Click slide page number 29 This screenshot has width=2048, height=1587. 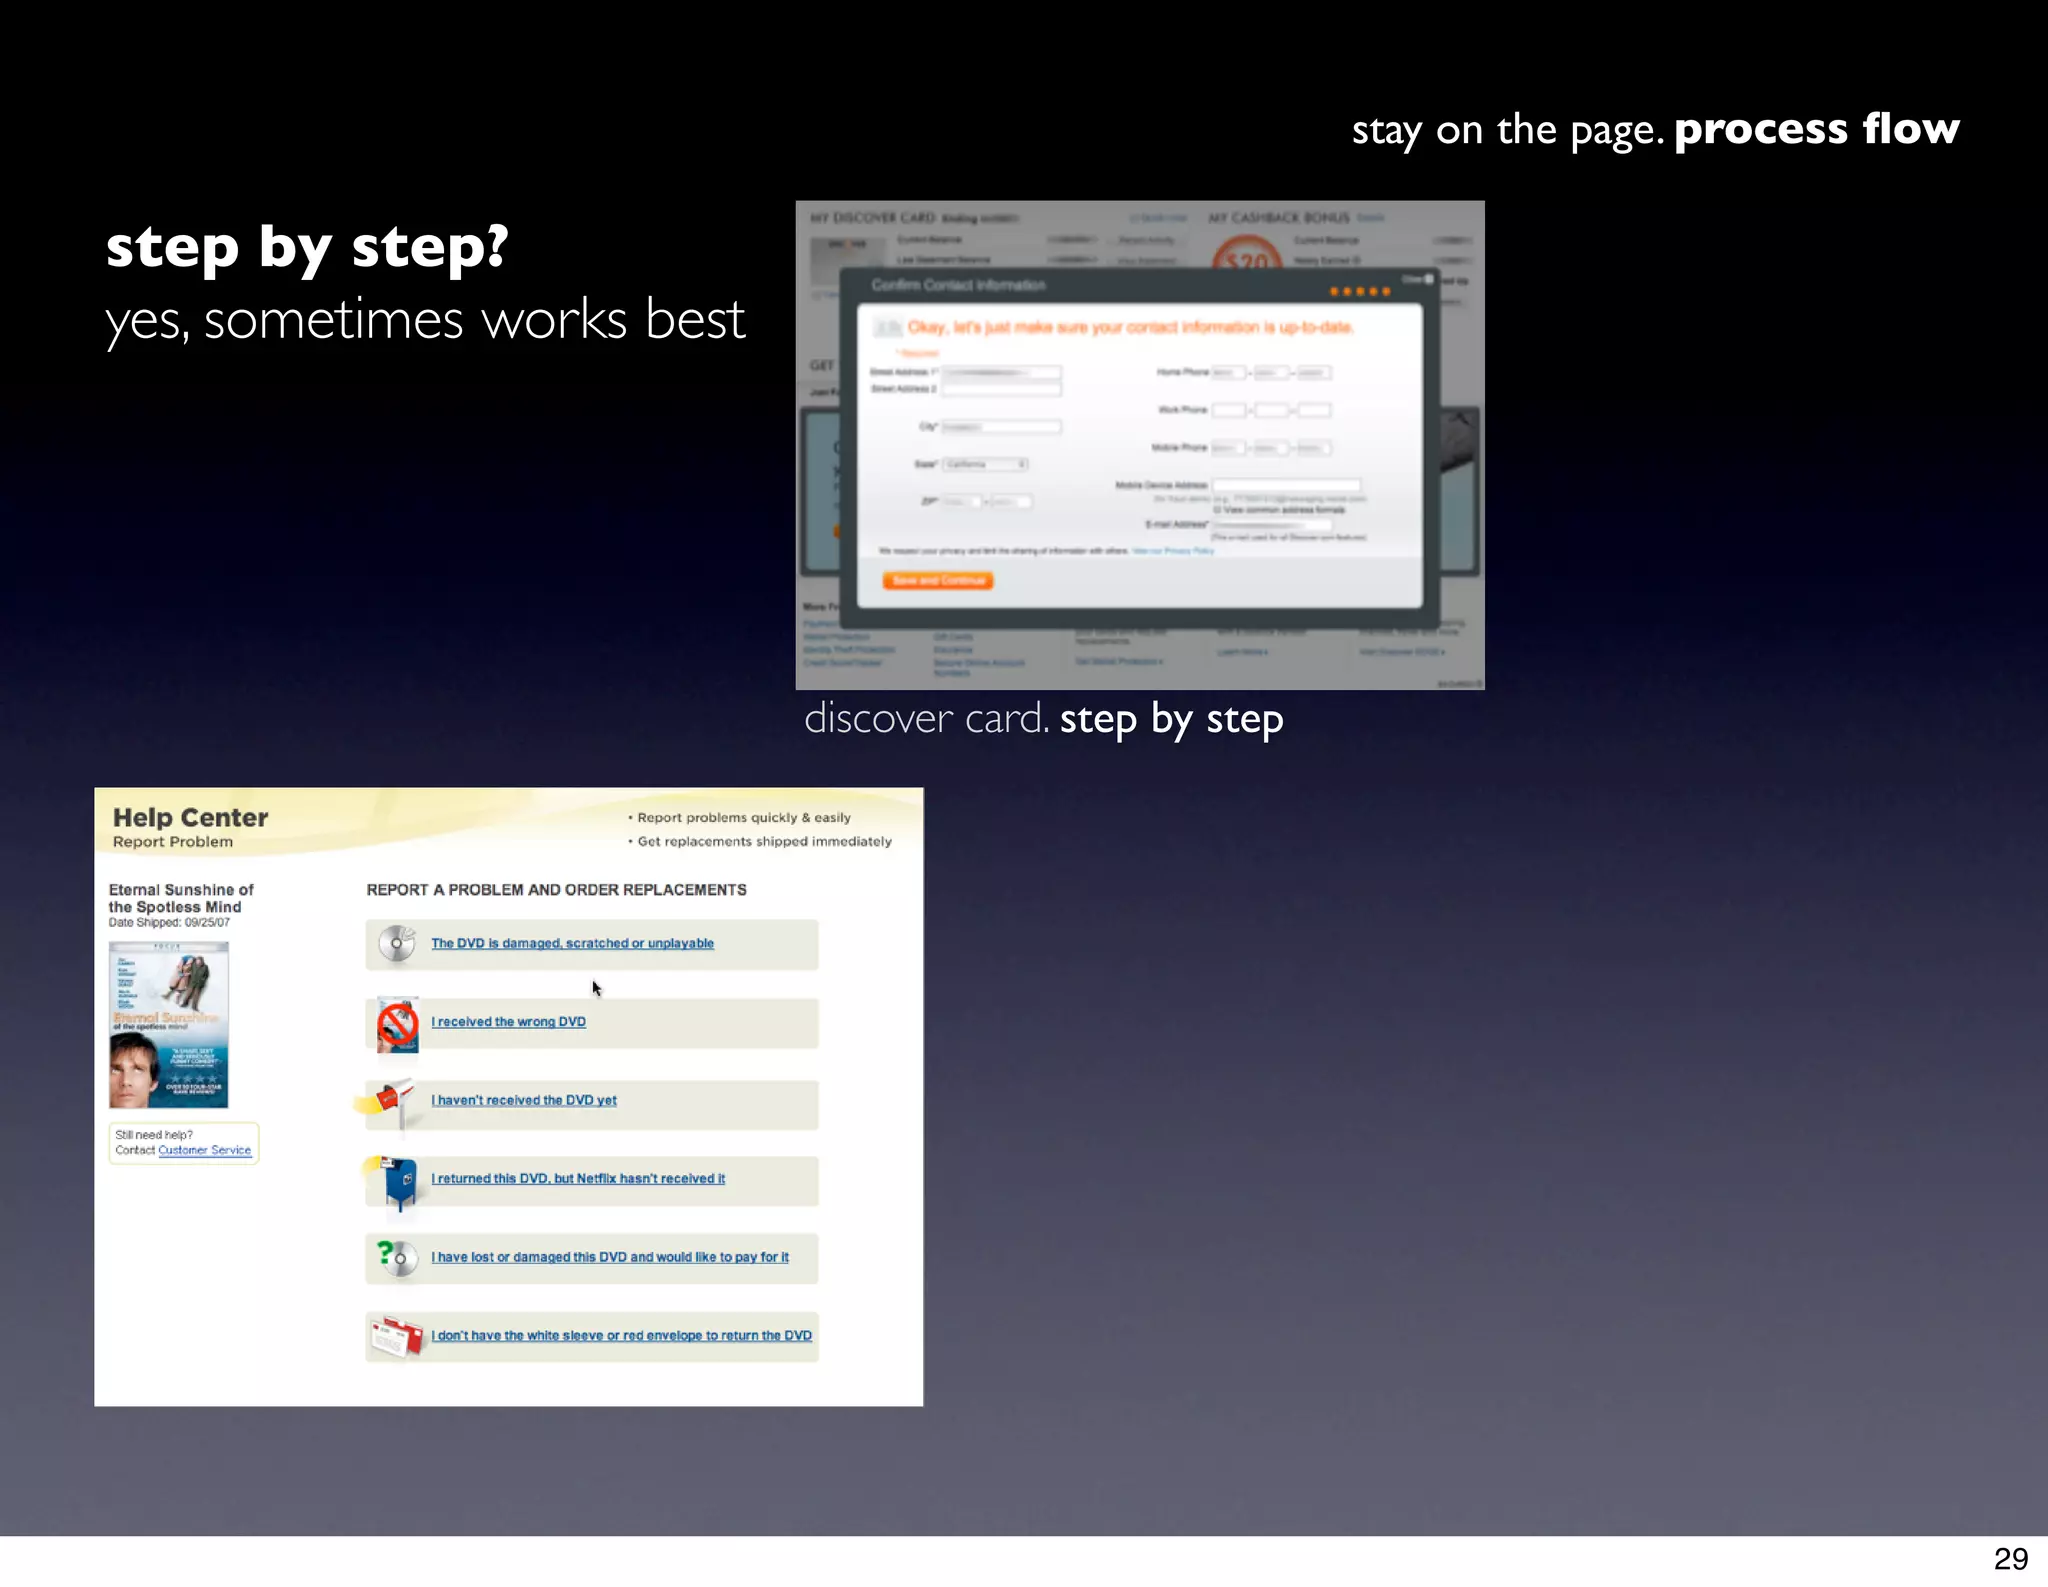click(x=2010, y=1558)
